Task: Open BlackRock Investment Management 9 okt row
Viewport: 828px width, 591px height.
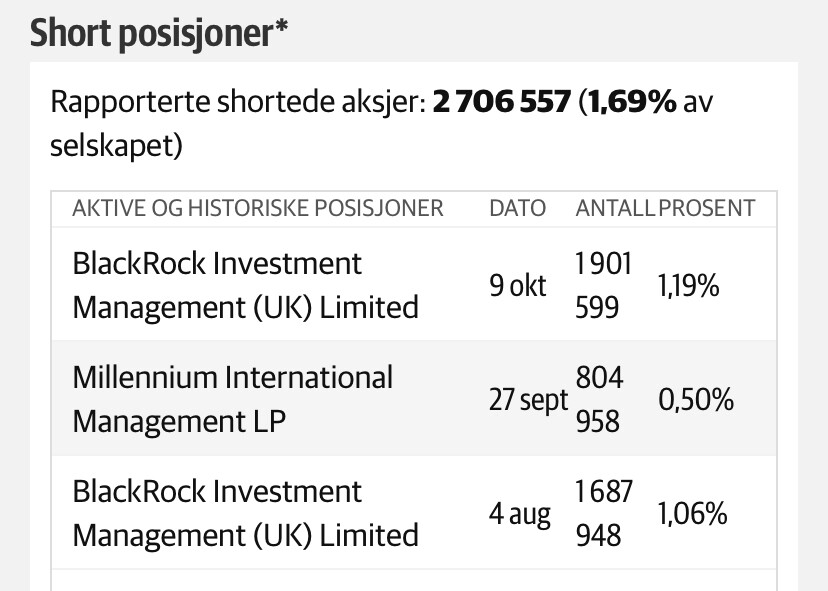Action: pyautogui.click(x=414, y=285)
